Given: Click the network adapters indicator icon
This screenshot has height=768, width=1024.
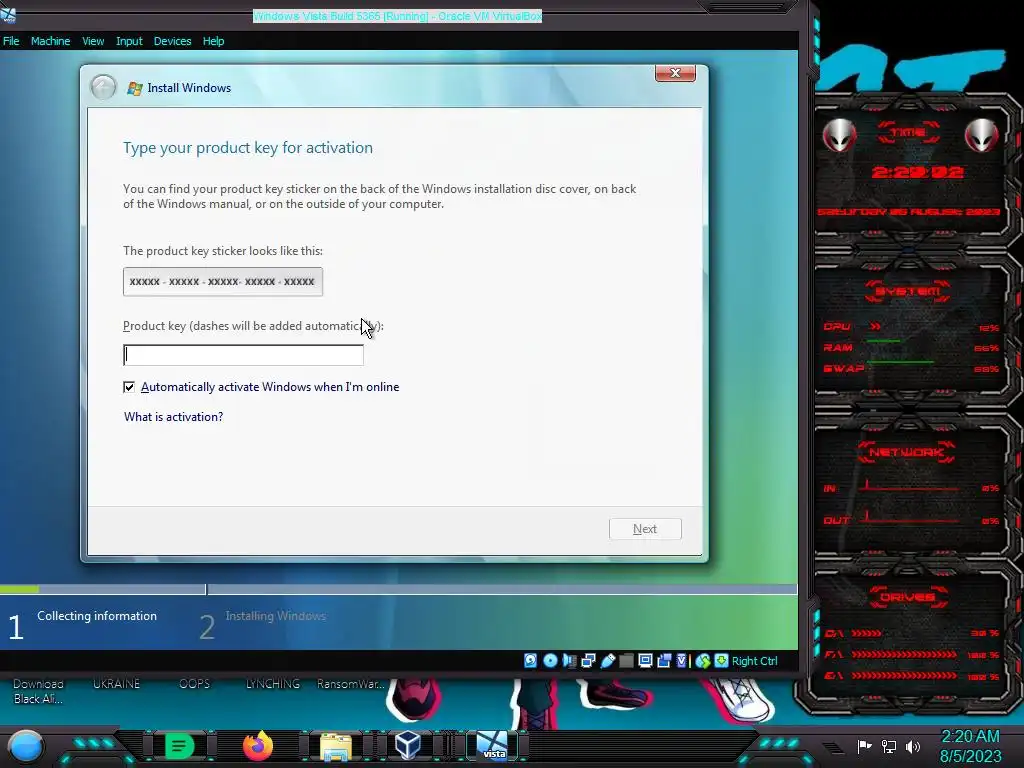Looking at the screenshot, I should coord(588,661).
